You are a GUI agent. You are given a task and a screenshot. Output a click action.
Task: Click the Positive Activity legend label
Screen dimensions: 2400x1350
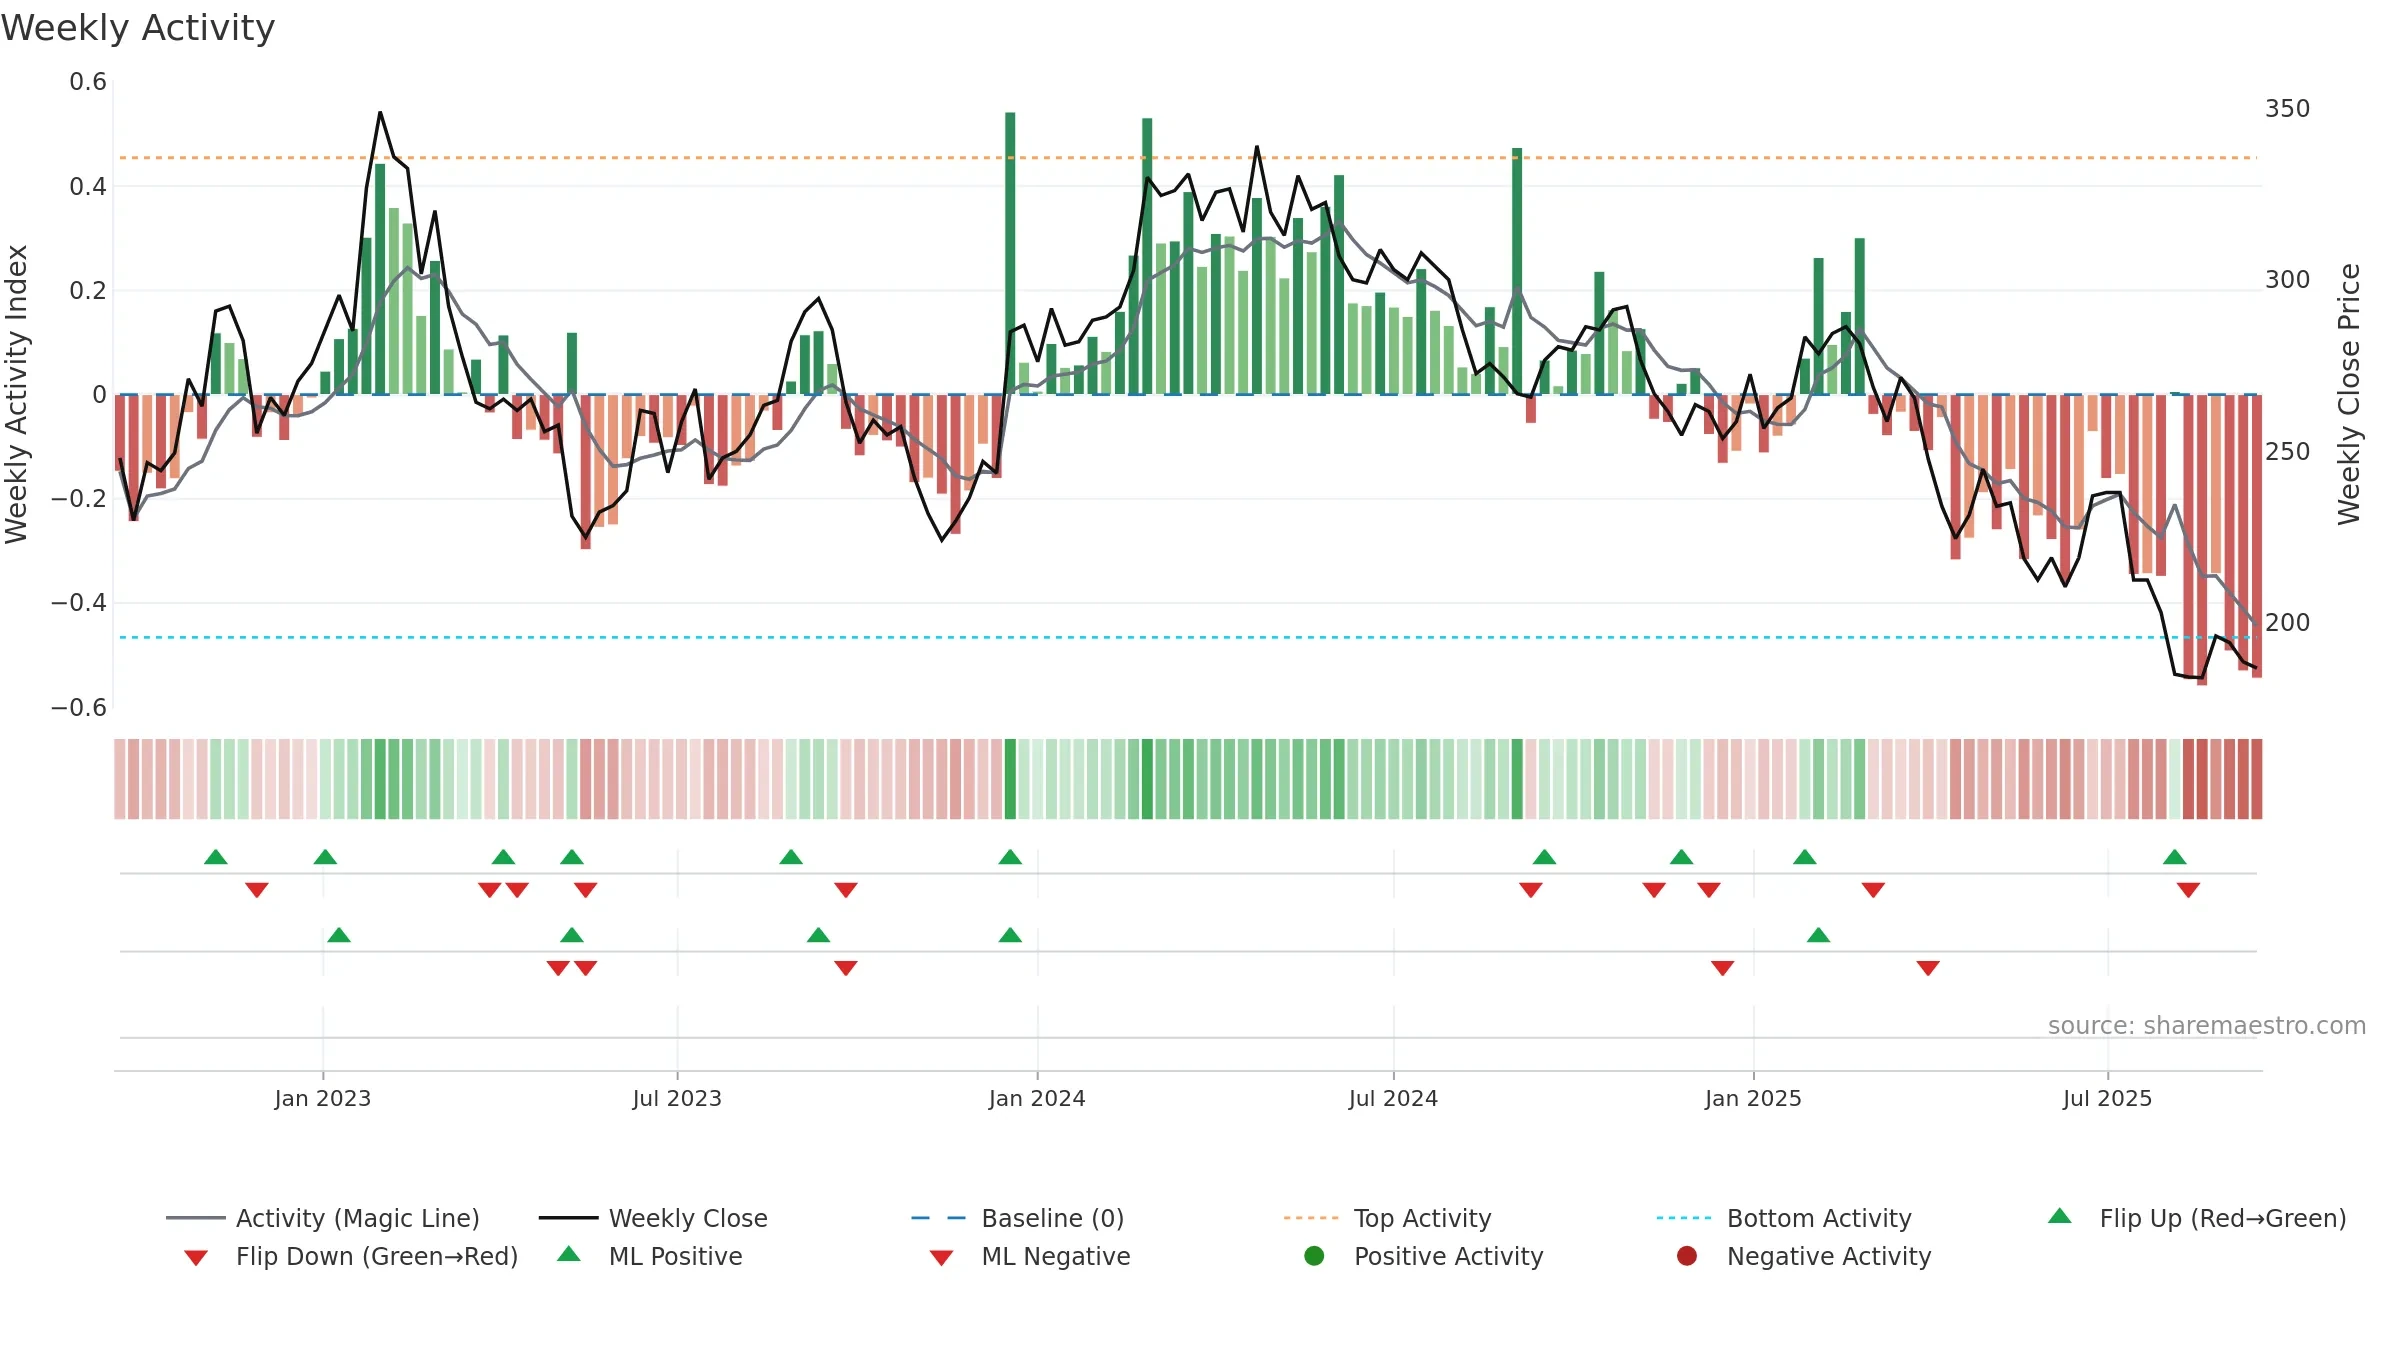click(x=1448, y=1256)
